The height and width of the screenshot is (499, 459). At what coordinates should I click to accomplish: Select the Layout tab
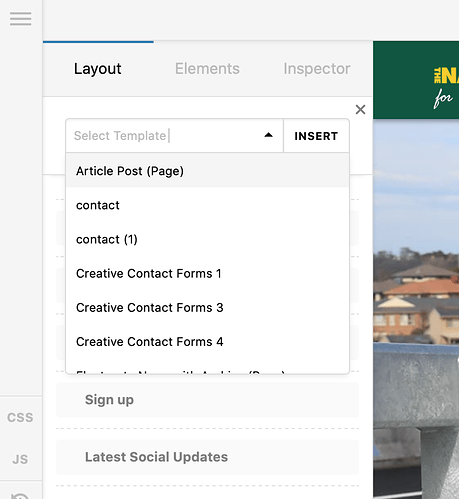tap(98, 69)
